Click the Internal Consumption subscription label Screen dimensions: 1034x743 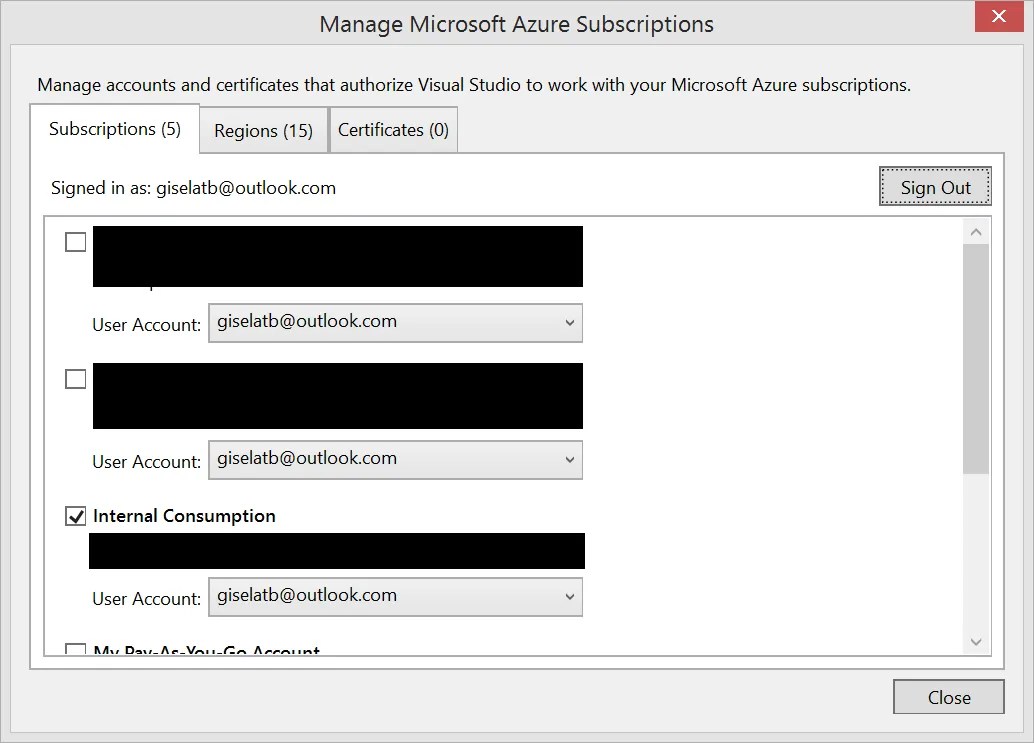click(185, 516)
